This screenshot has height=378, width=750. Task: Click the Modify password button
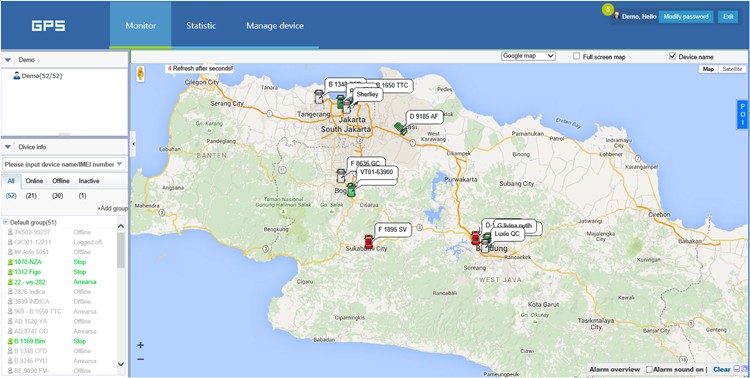coord(686,16)
